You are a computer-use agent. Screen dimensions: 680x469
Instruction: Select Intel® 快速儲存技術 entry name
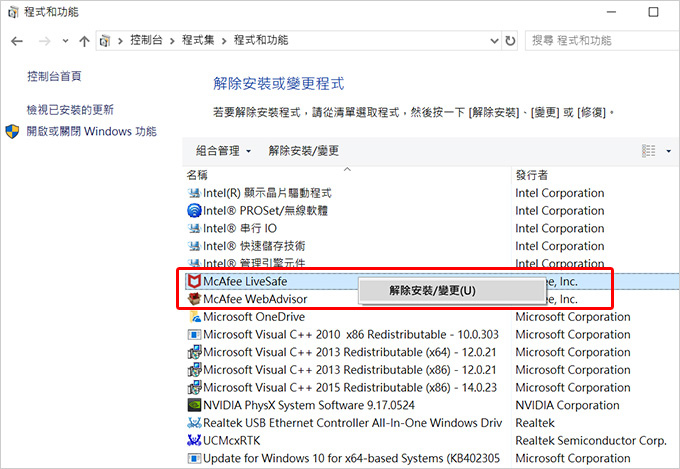[x=254, y=246]
